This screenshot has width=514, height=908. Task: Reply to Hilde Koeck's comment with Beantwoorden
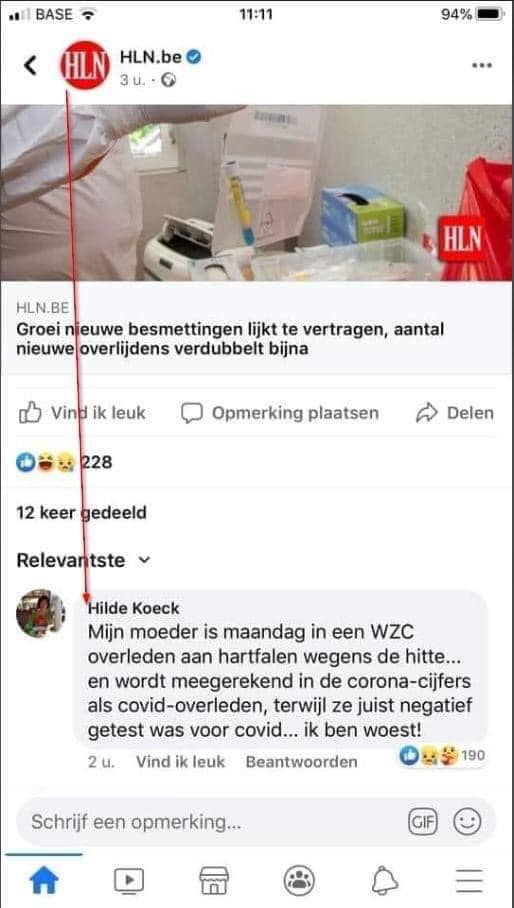[302, 761]
